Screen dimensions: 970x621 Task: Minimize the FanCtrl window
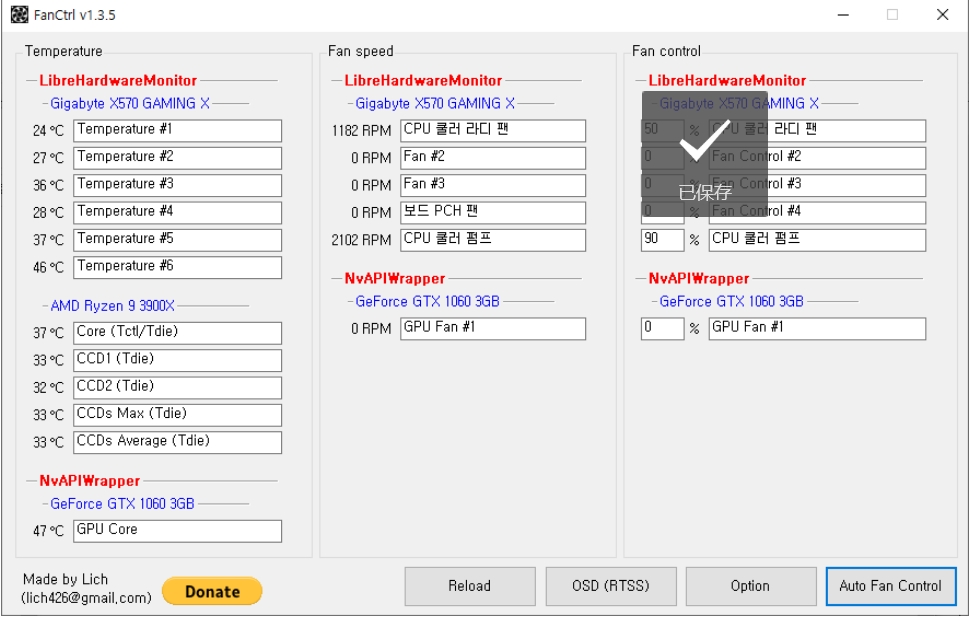pyautogui.click(x=843, y=14)
